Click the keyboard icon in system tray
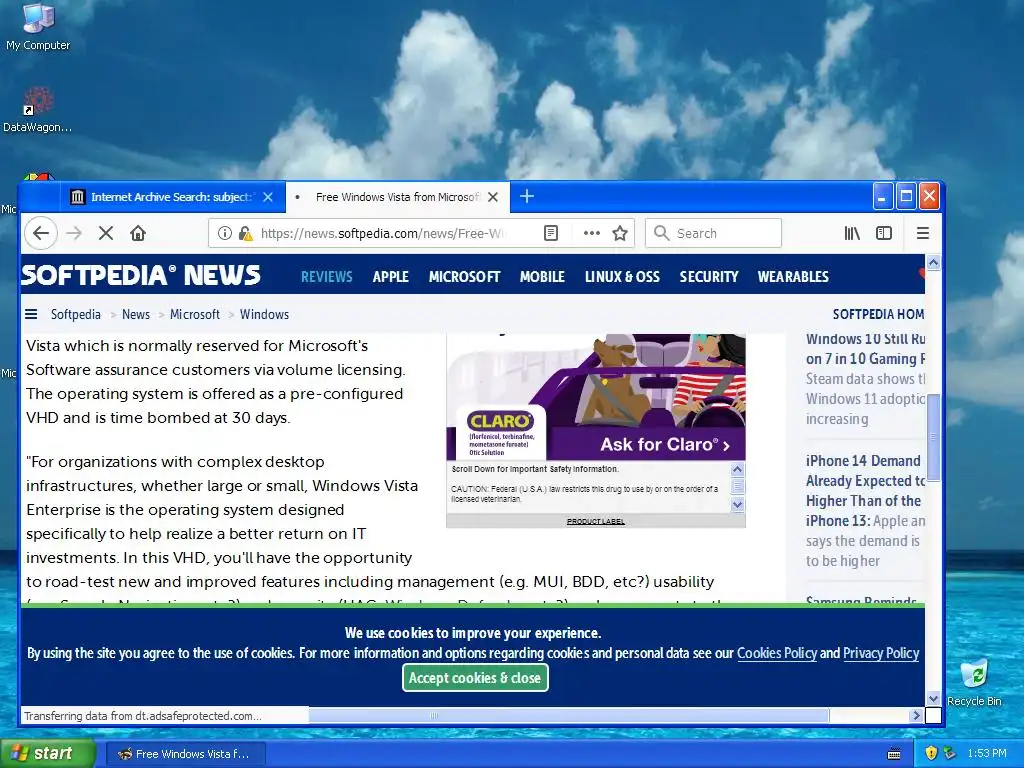This screenshot has width=1024, height=768. [894, 754]
